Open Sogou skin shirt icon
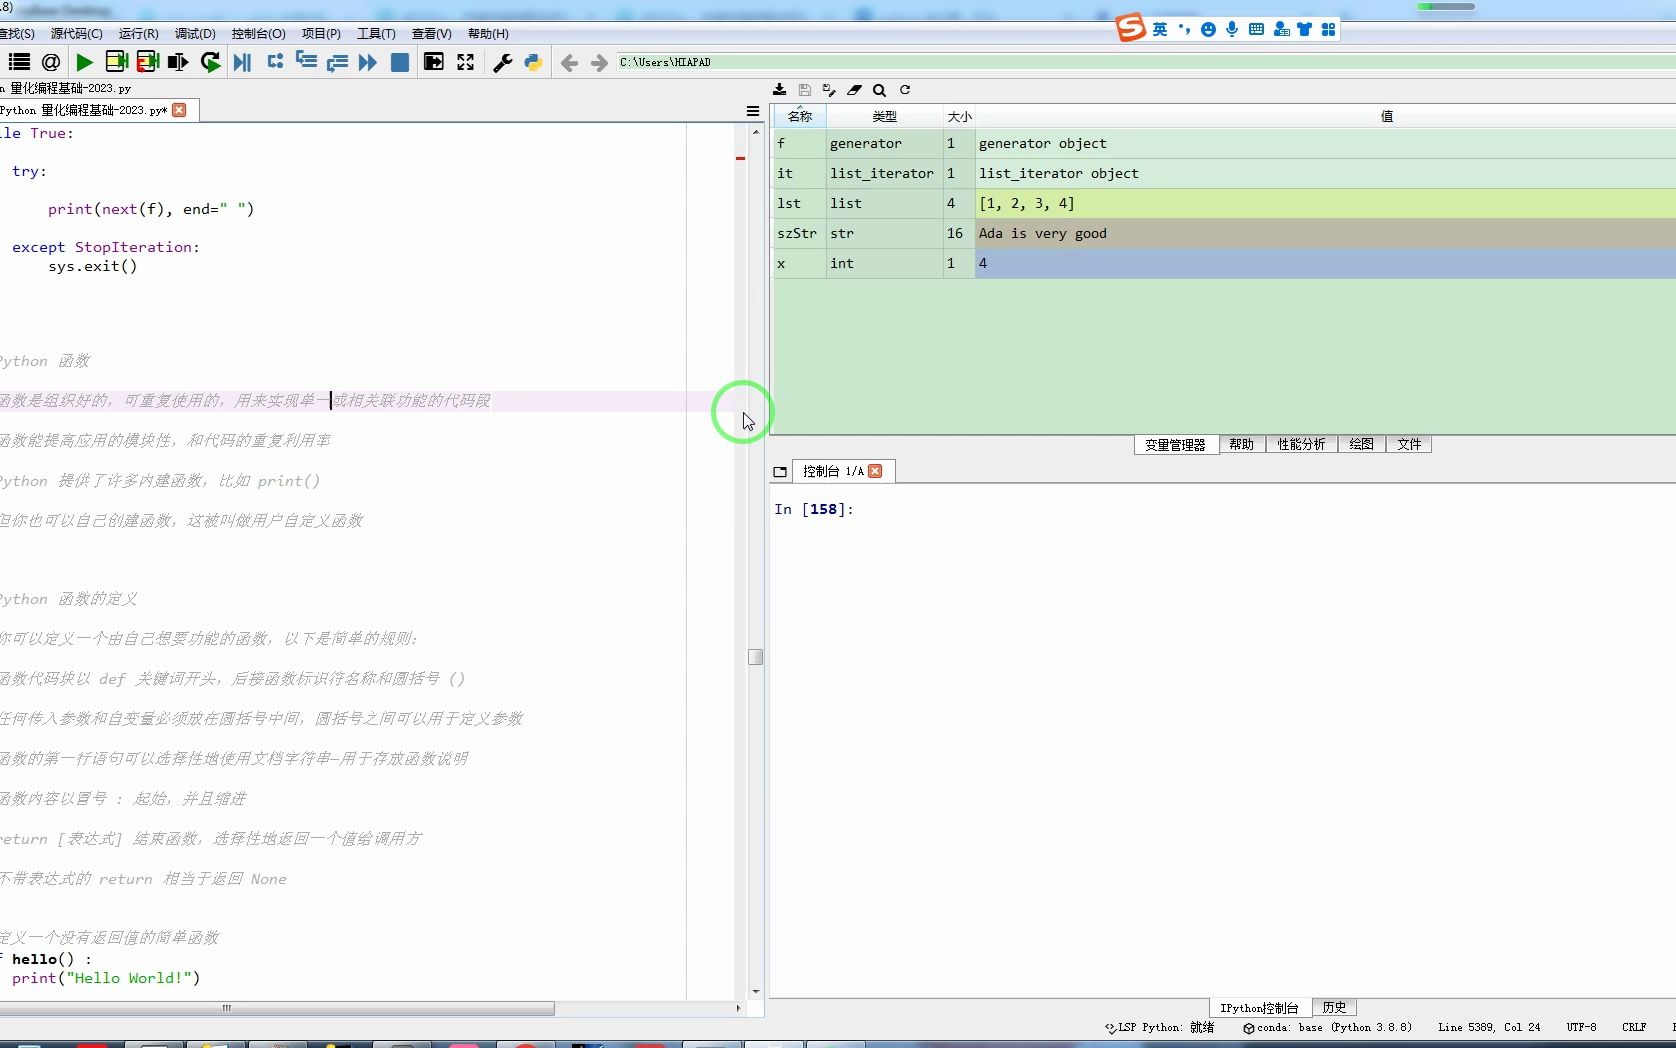This screenshot has width=1676, height=1048. coord(1304,29)
